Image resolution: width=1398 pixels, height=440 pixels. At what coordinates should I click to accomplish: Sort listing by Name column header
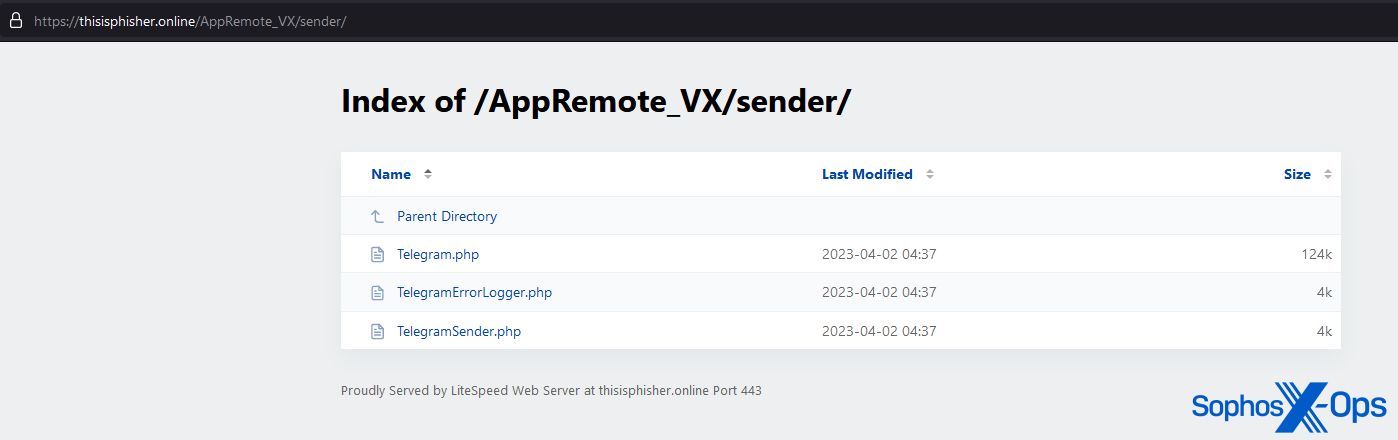tap(391, 174)
